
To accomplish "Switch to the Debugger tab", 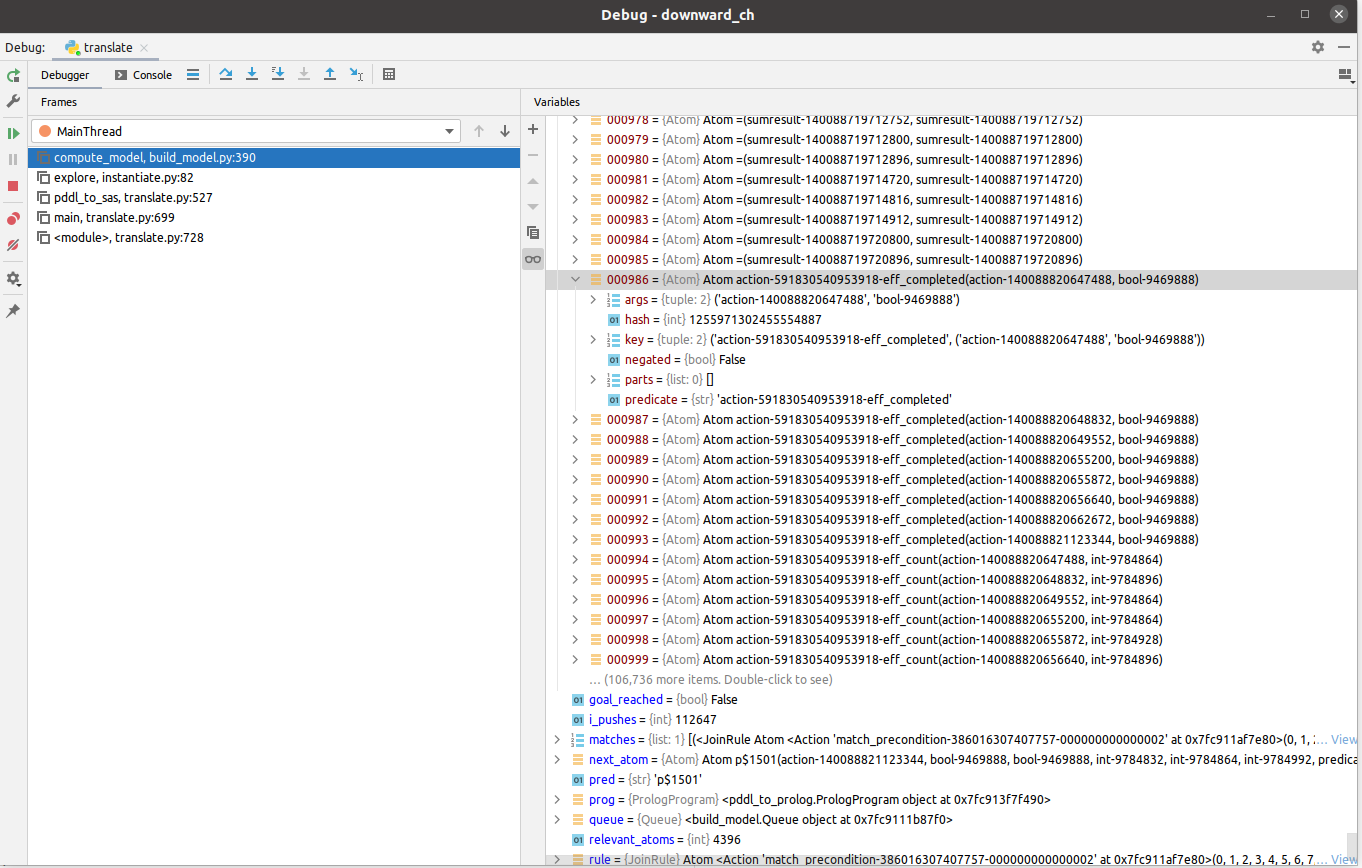I will (65, 75).
